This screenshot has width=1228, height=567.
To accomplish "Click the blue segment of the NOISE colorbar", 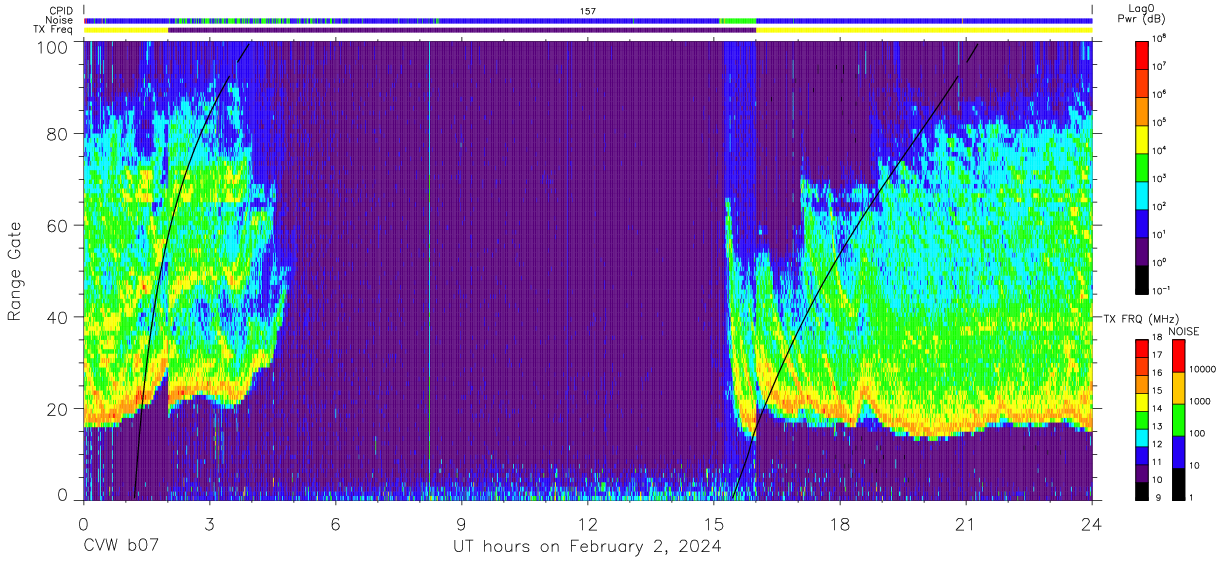I will pyautogui.click(x=1178, y=452).
